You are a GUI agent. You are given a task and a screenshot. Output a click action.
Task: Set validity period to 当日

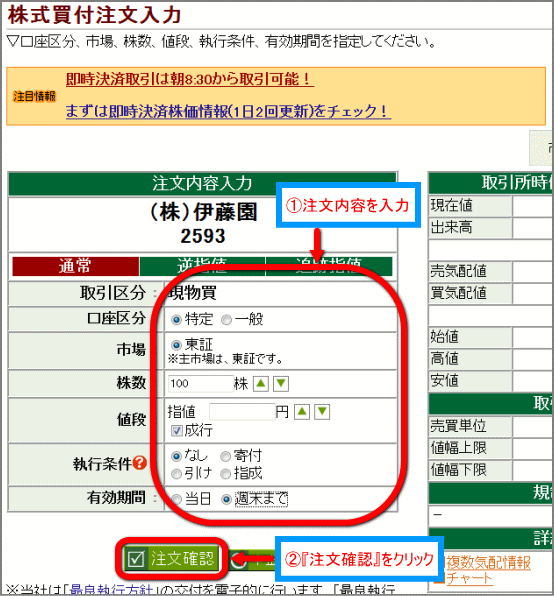(176, 499)
